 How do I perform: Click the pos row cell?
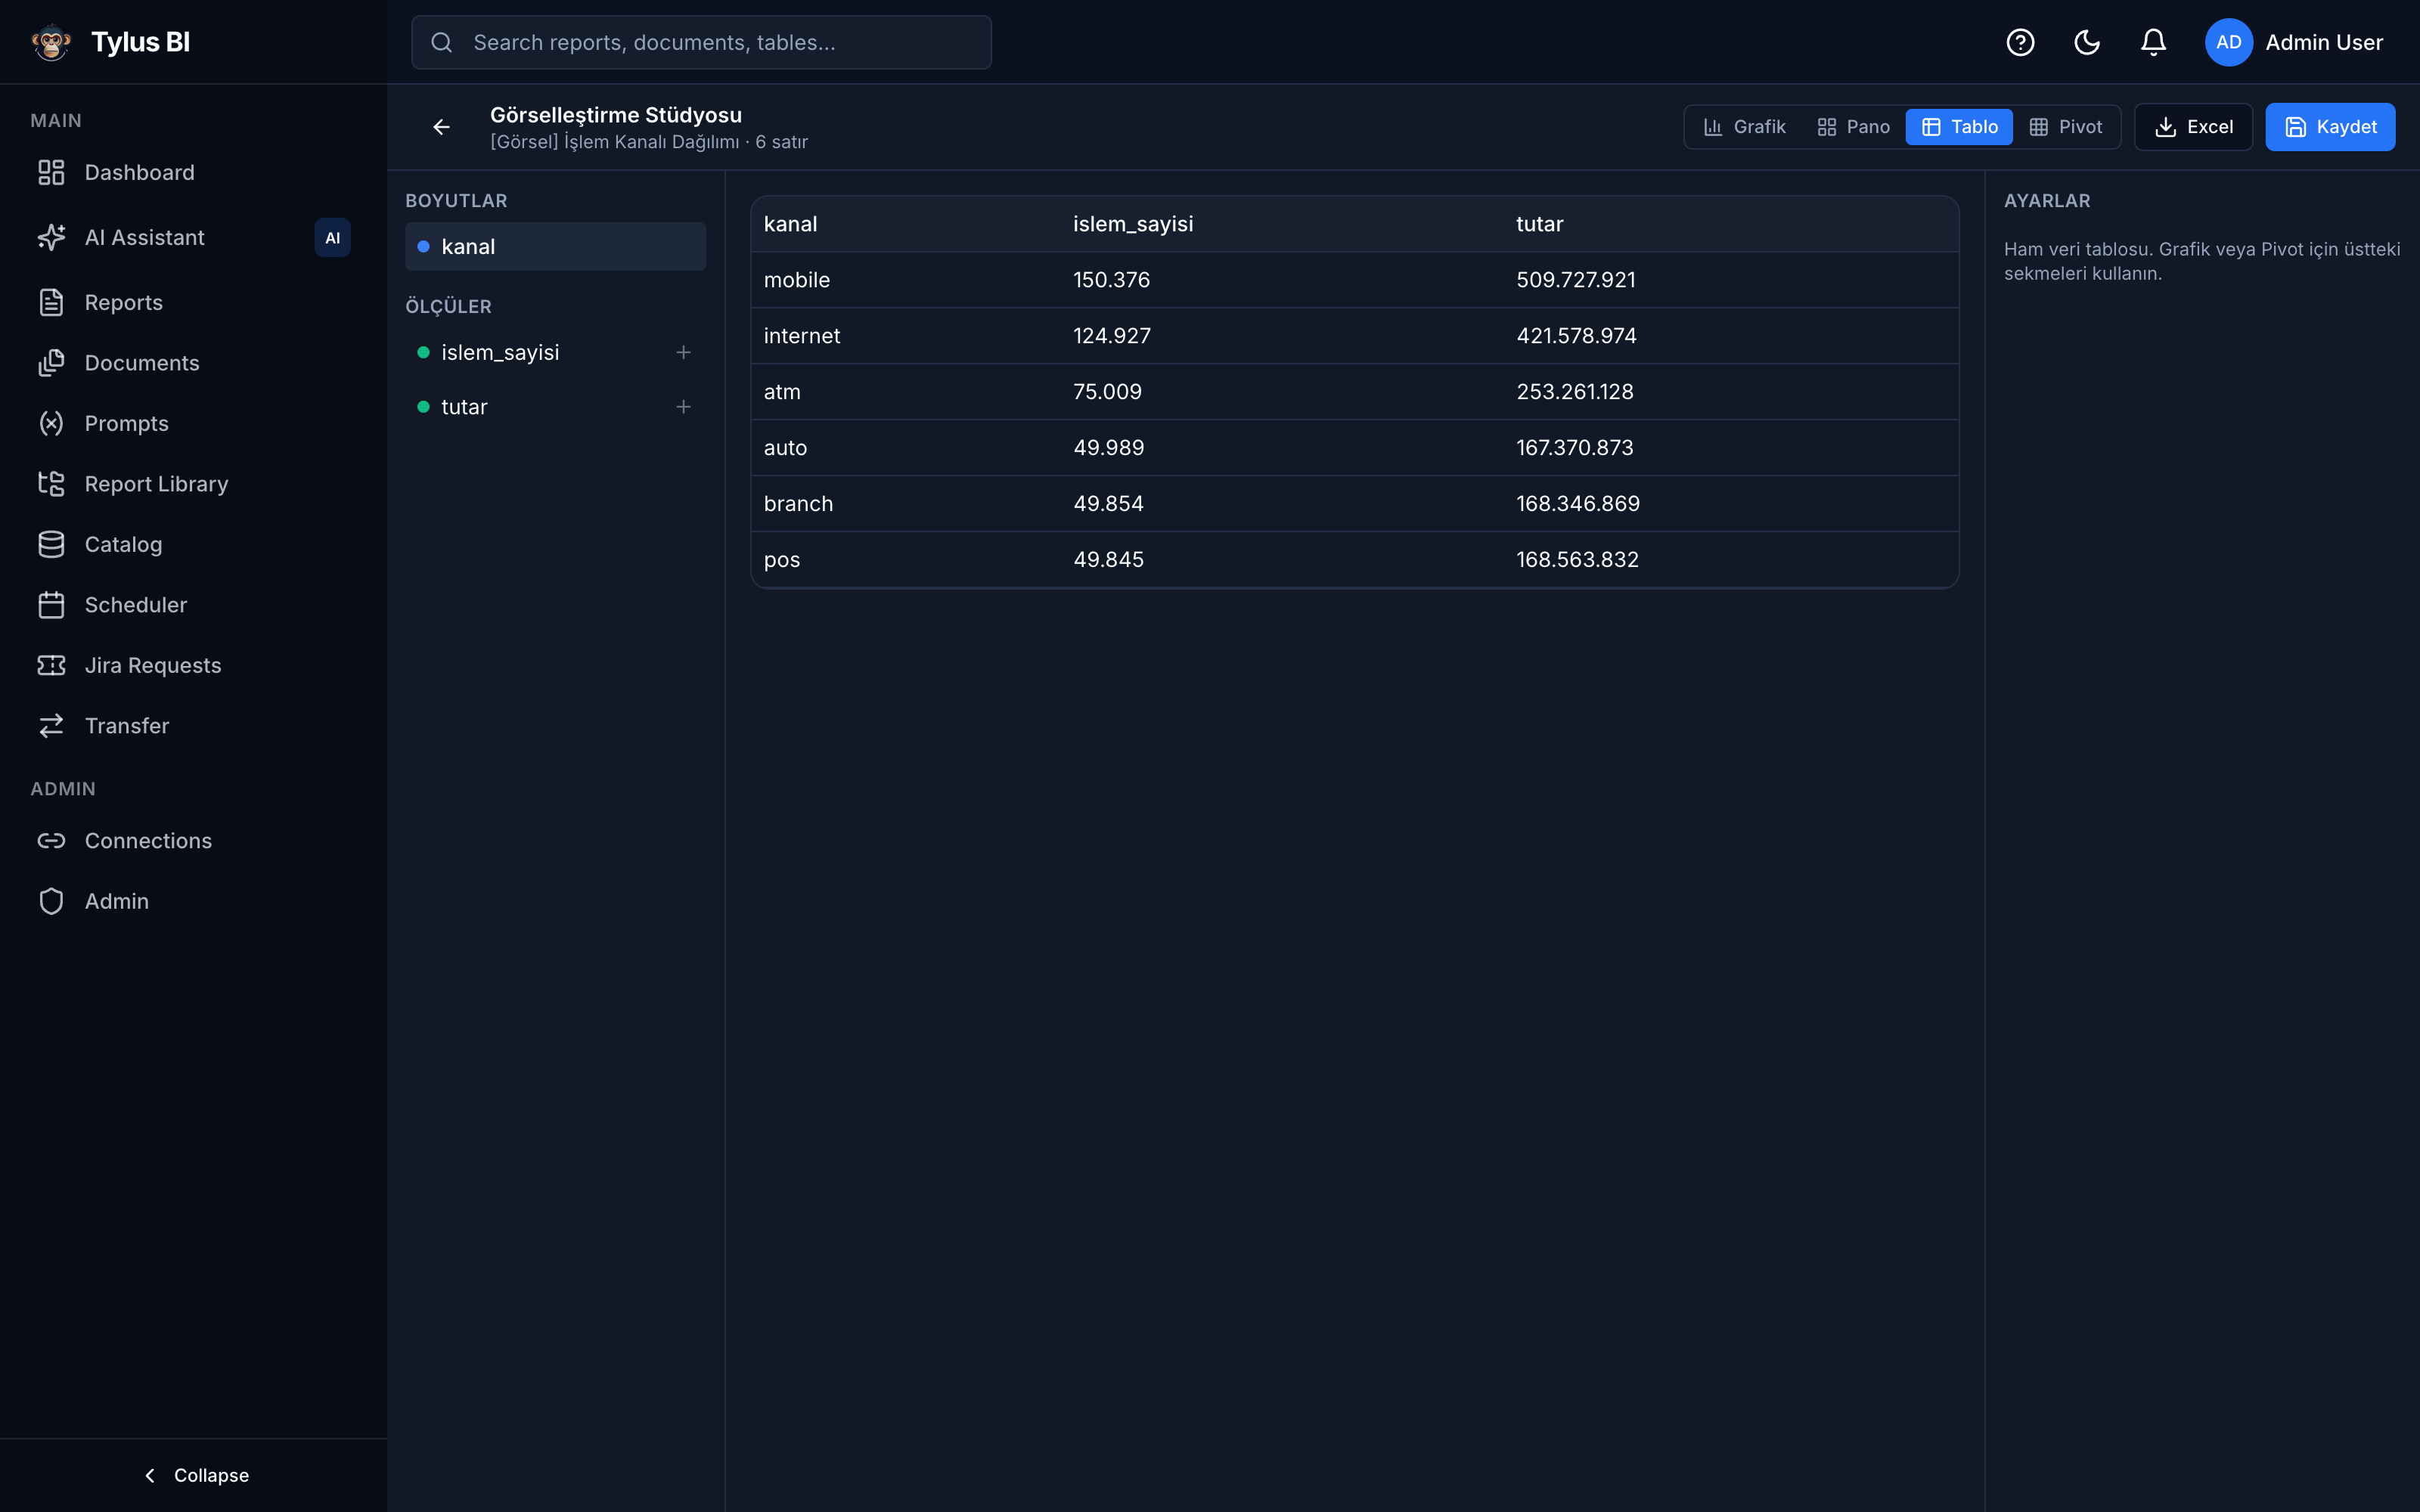(782, 560)
